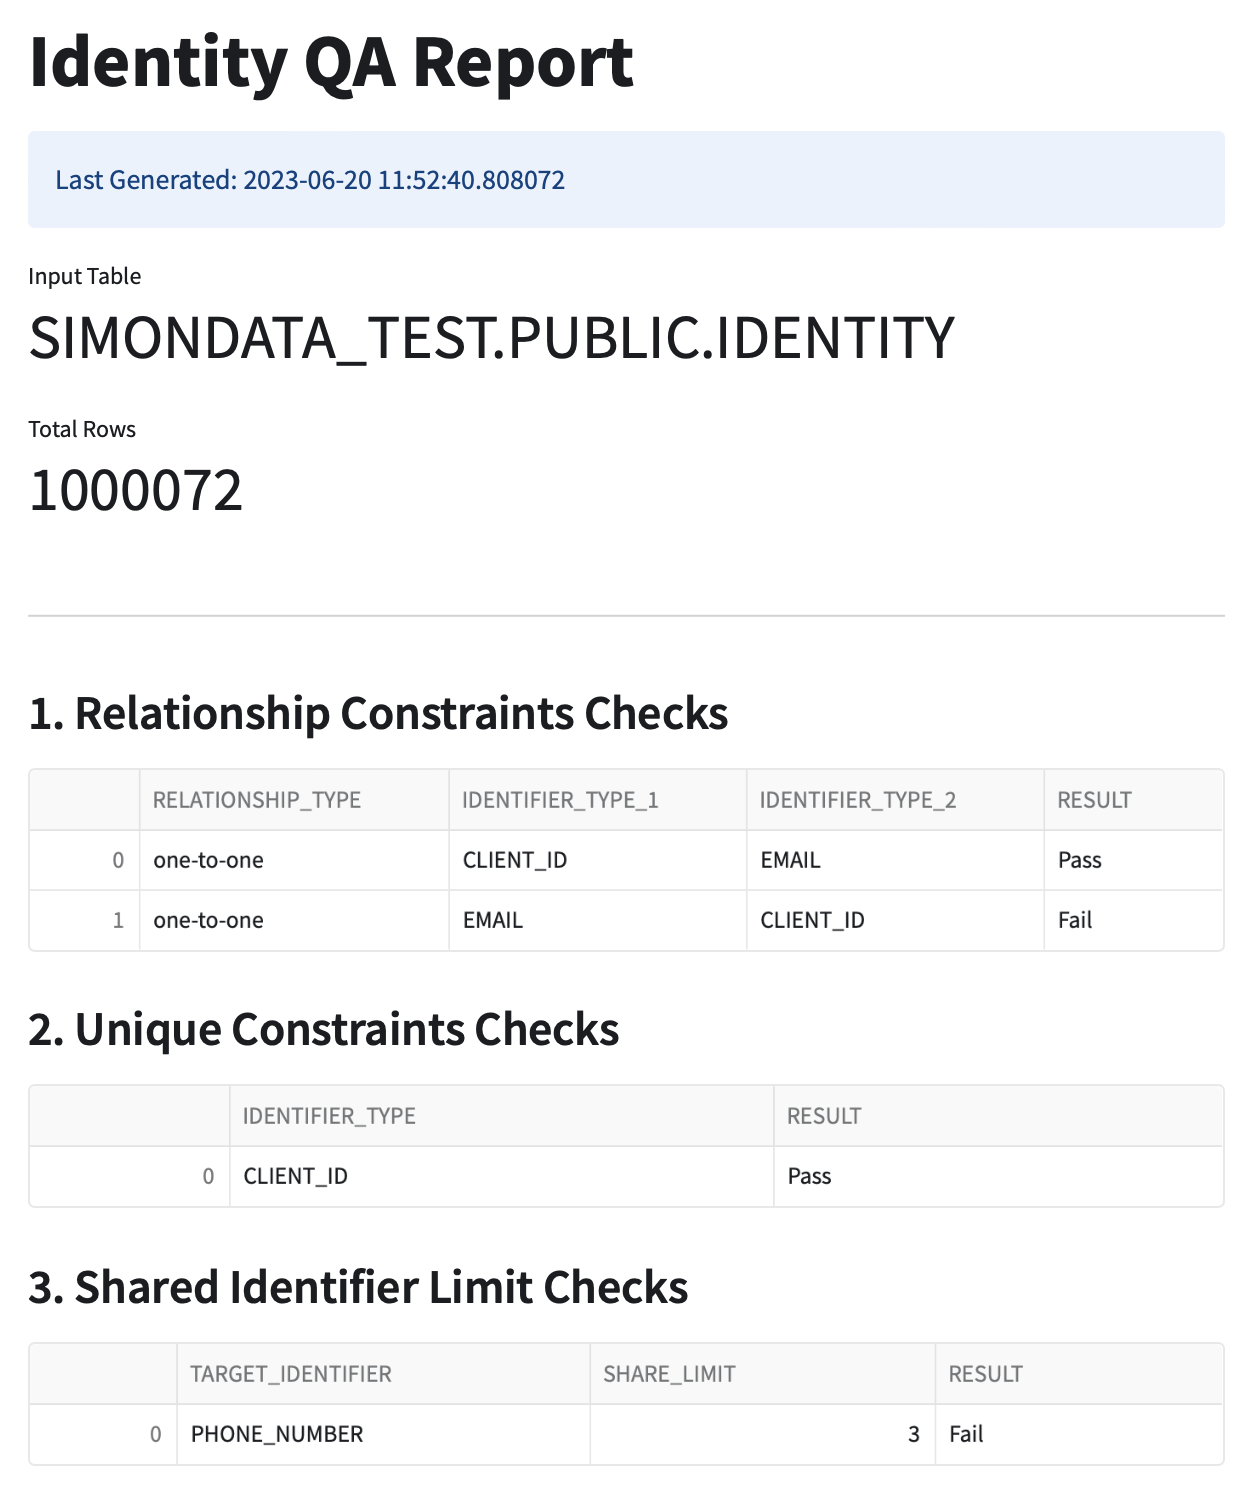Sort by the IDENTIFIER_TYPE_2 column header
The width and height of the screenshot is (1250, 1504).
click(x=858, y=800)
